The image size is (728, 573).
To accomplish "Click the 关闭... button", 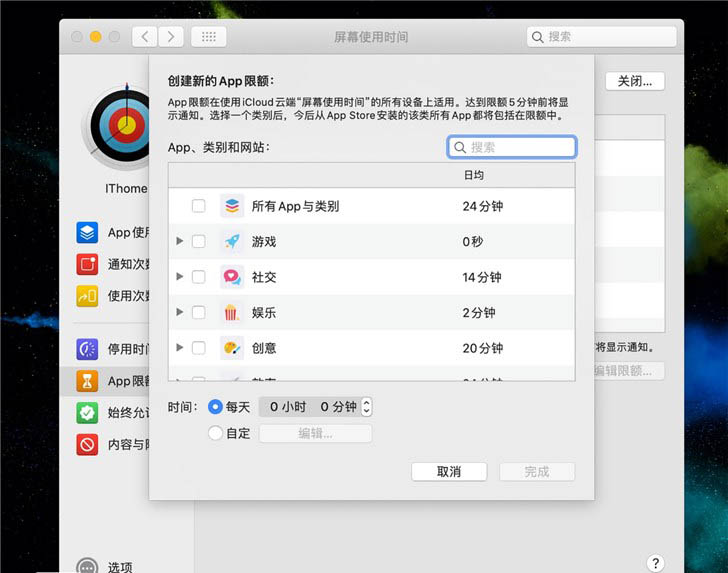I will [x=635, y=82].
